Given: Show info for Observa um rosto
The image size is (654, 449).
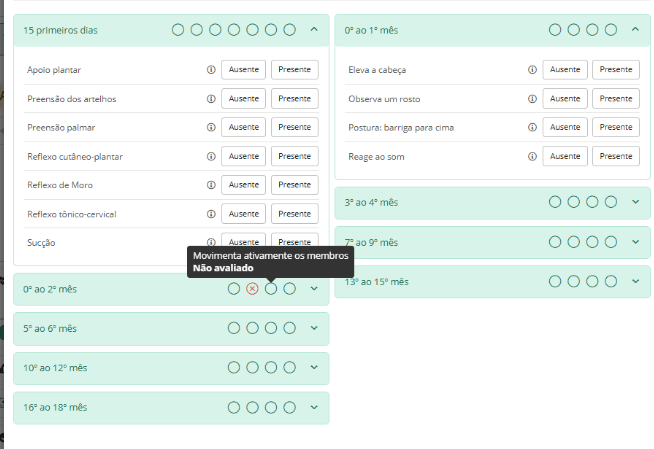Looking at the screenshot, I should tap(532, 99).
